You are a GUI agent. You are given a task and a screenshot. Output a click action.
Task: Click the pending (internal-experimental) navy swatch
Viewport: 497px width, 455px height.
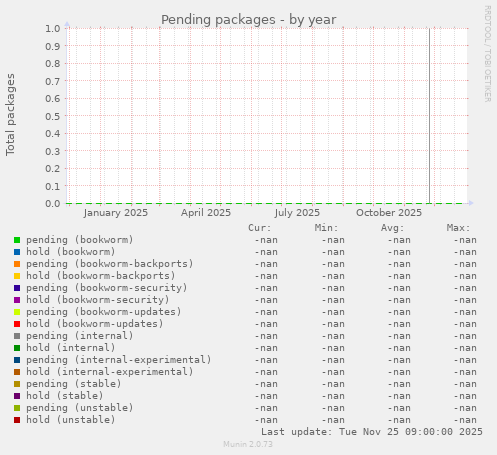pyautogui.click(x=17, y=360)
